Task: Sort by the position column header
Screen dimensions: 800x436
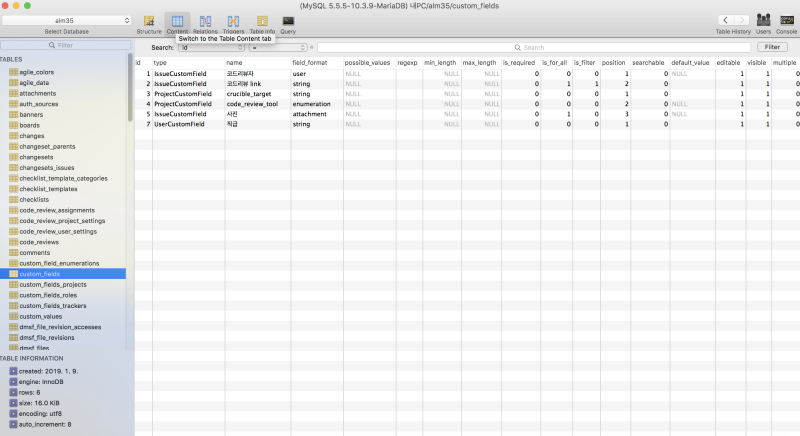Action: [x=615, y=63]
